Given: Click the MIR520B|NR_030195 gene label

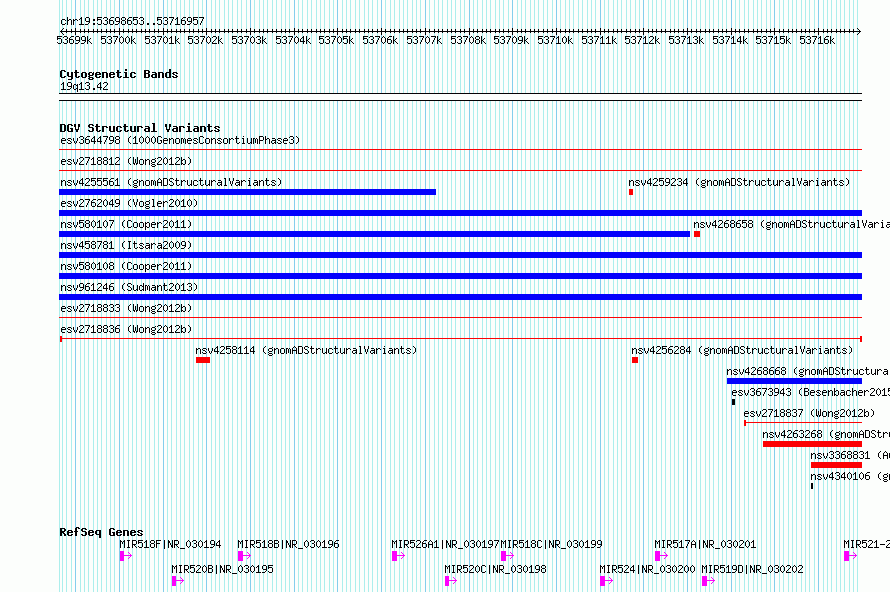Looking at the screenshot, I should [222, 569].
